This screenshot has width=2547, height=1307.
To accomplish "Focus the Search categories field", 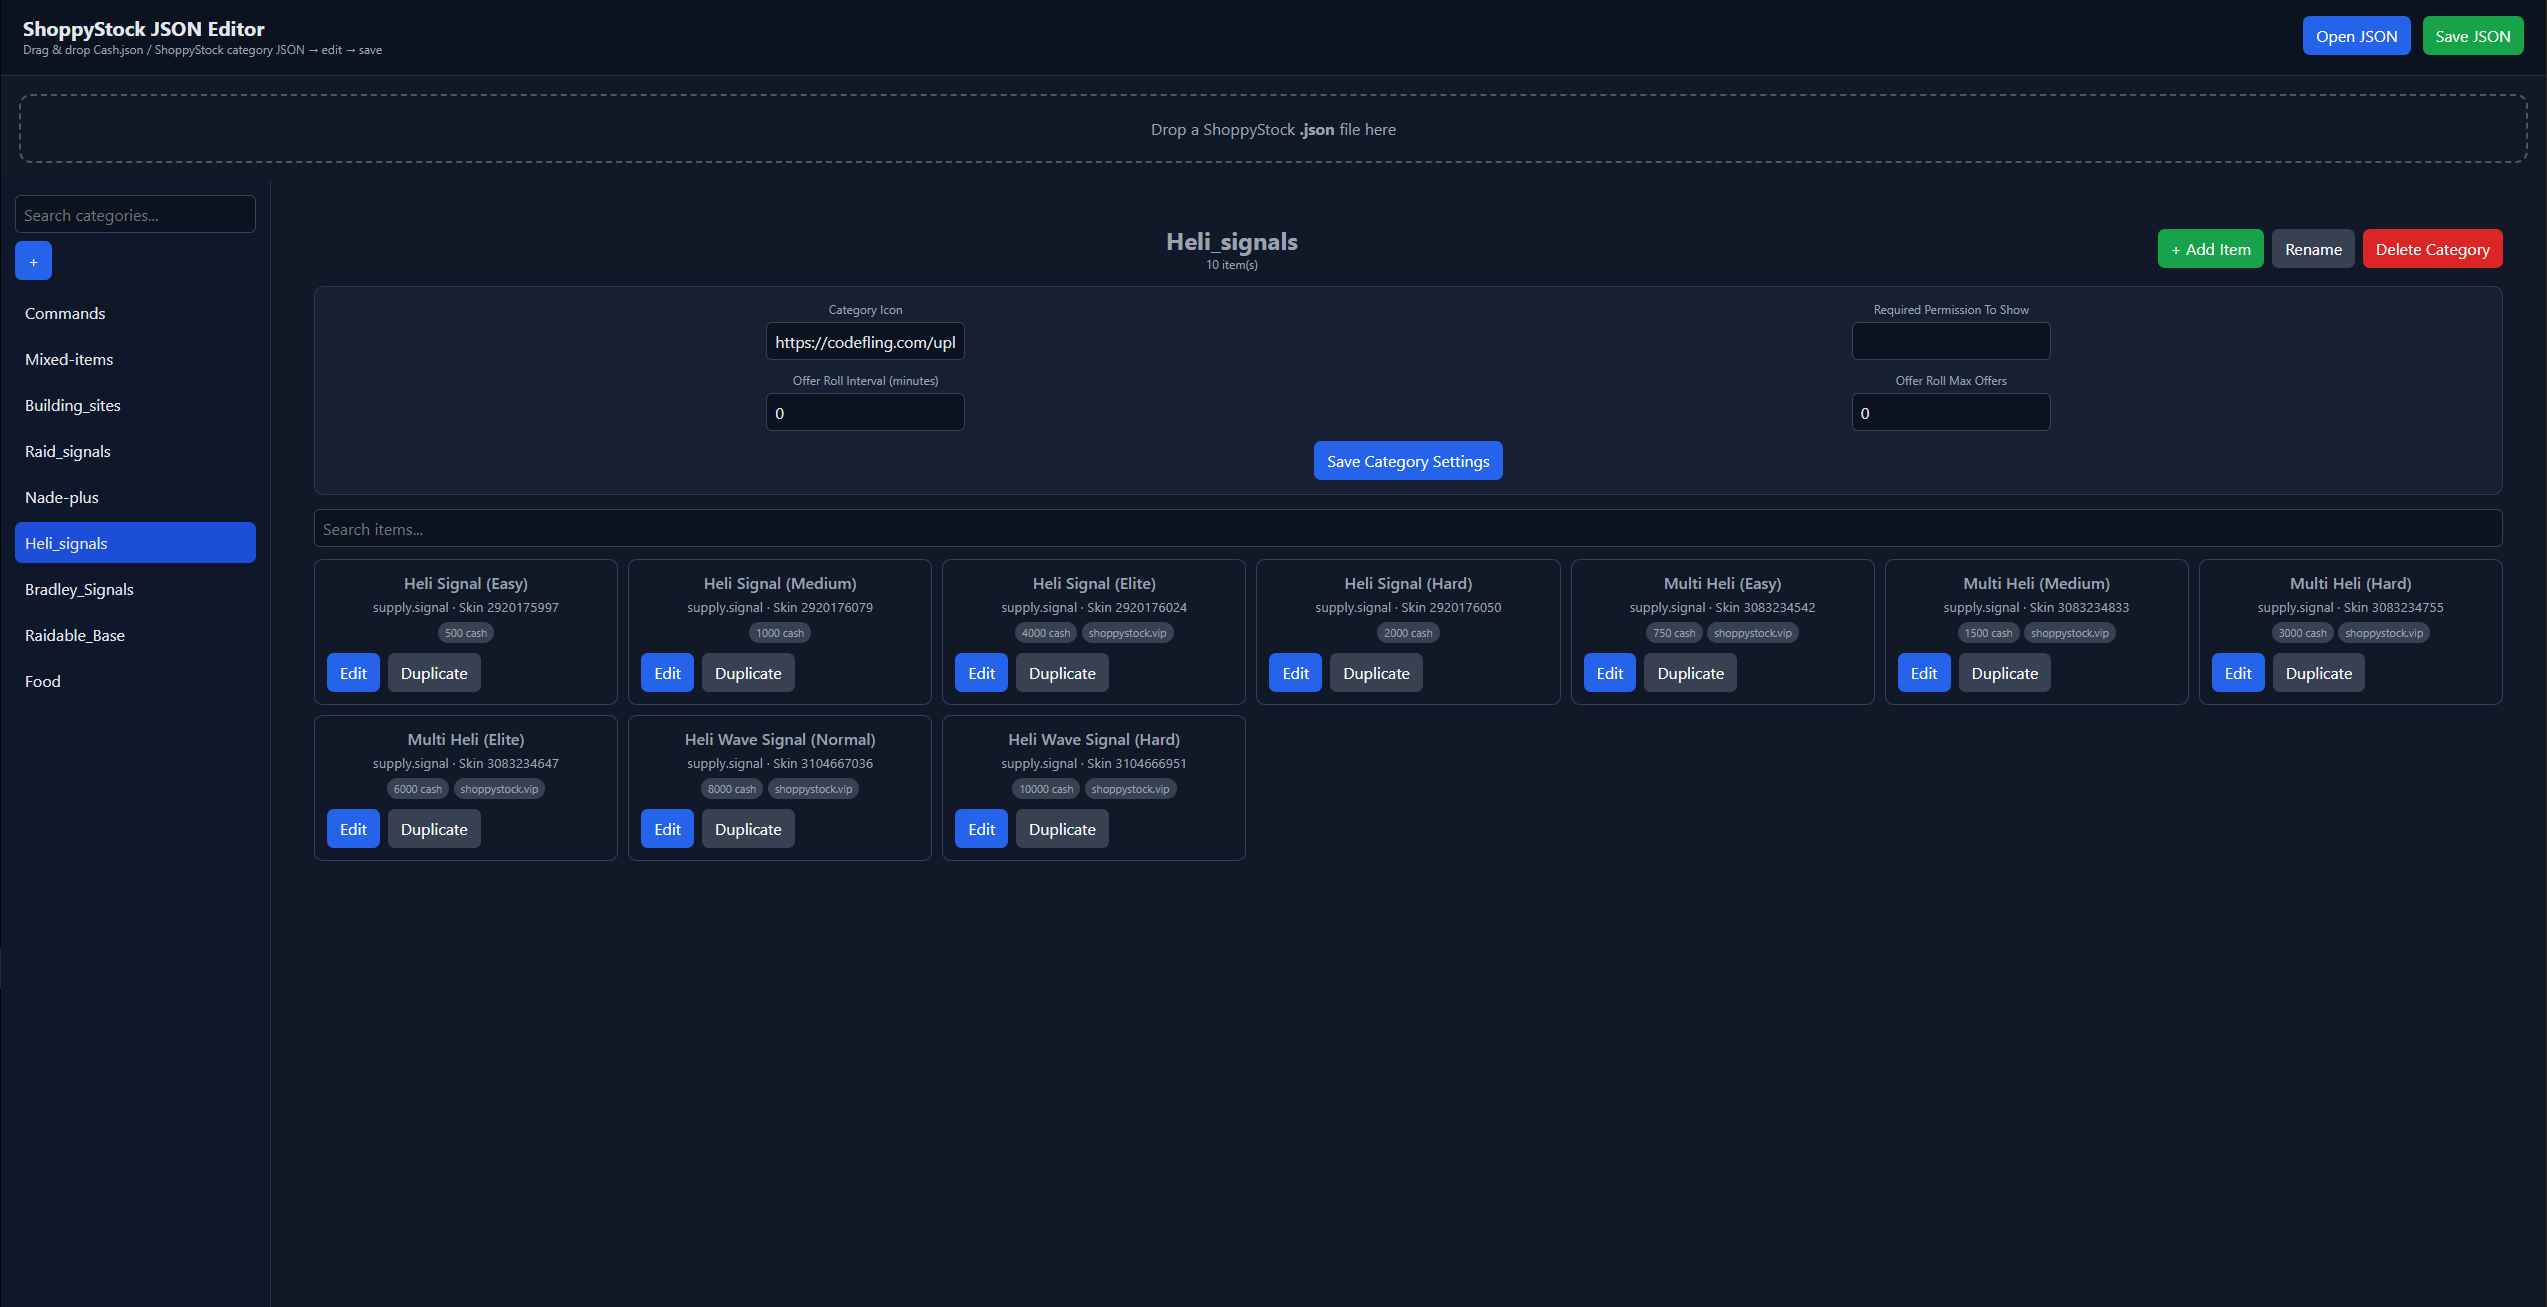I will pos(135,214).
